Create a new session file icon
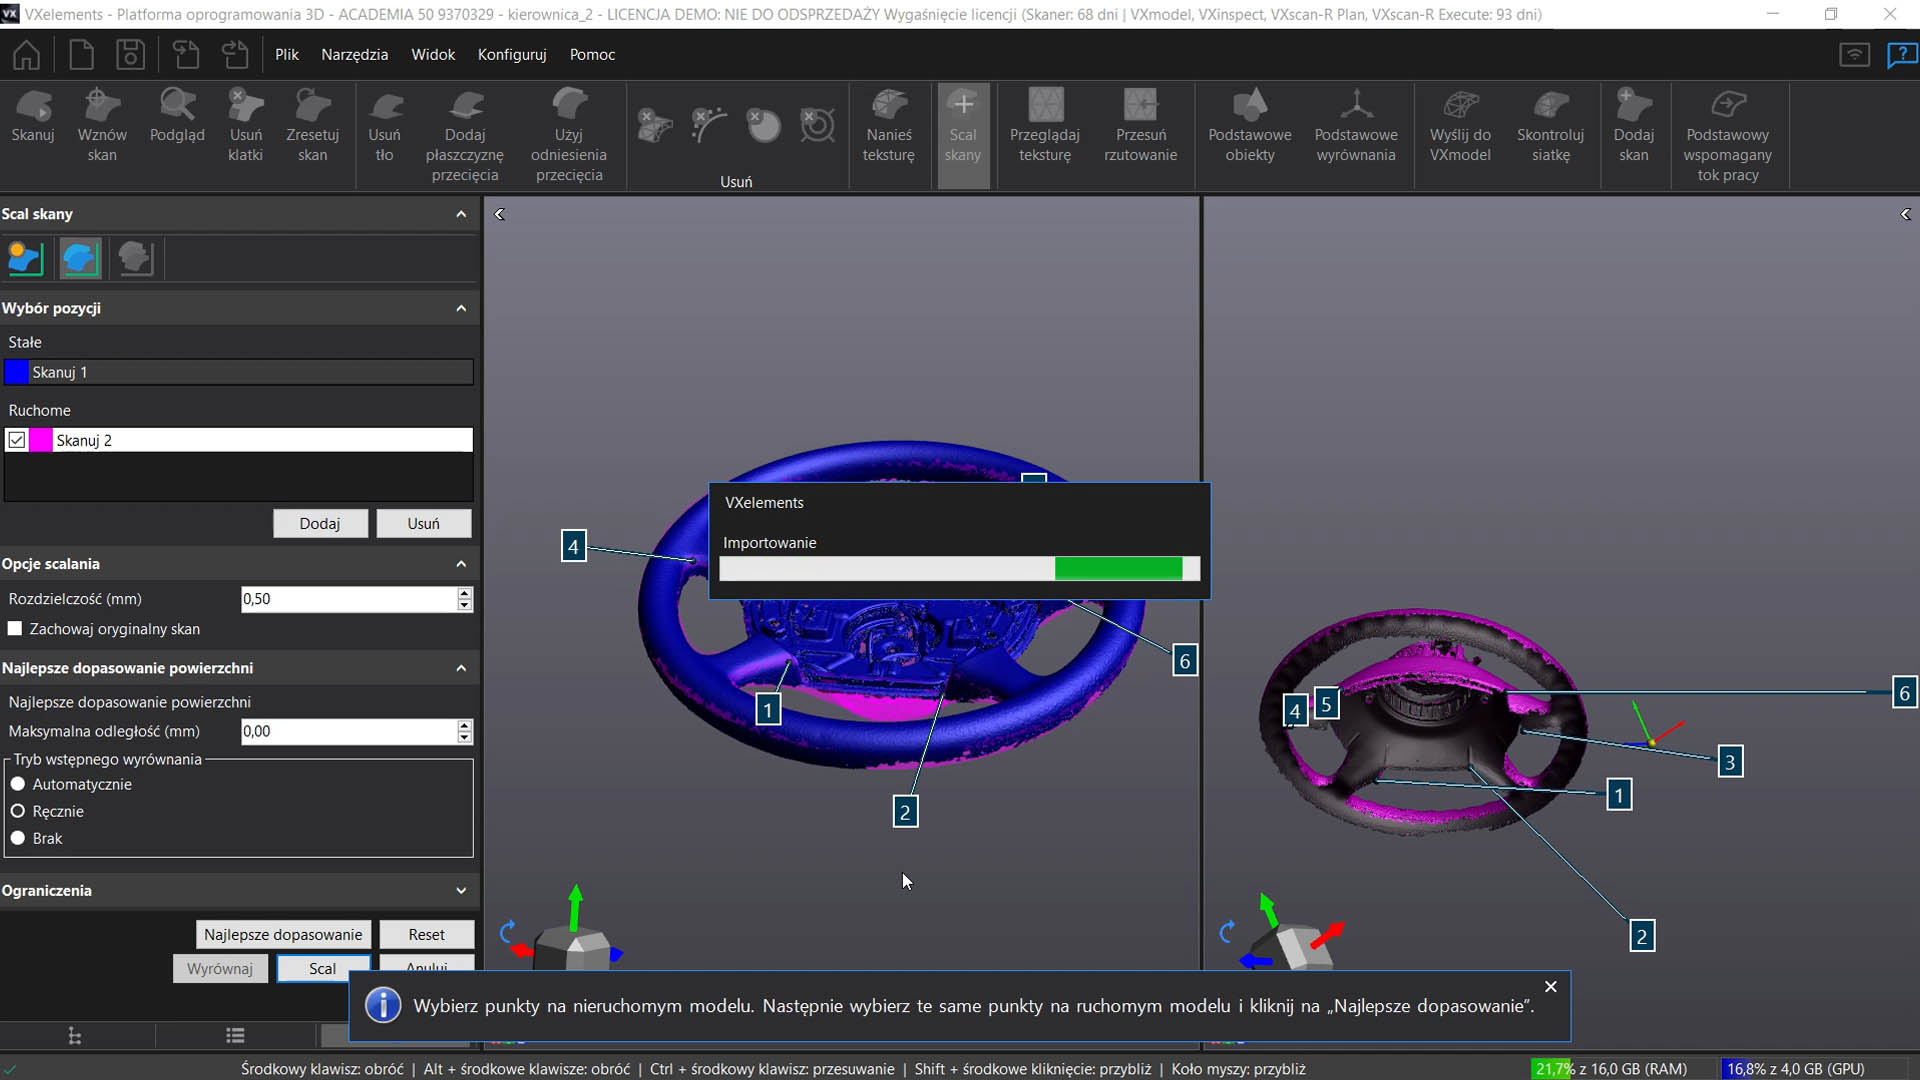Image resolution: width=1920 pixels, height=1080 pixels. (81, 54)
